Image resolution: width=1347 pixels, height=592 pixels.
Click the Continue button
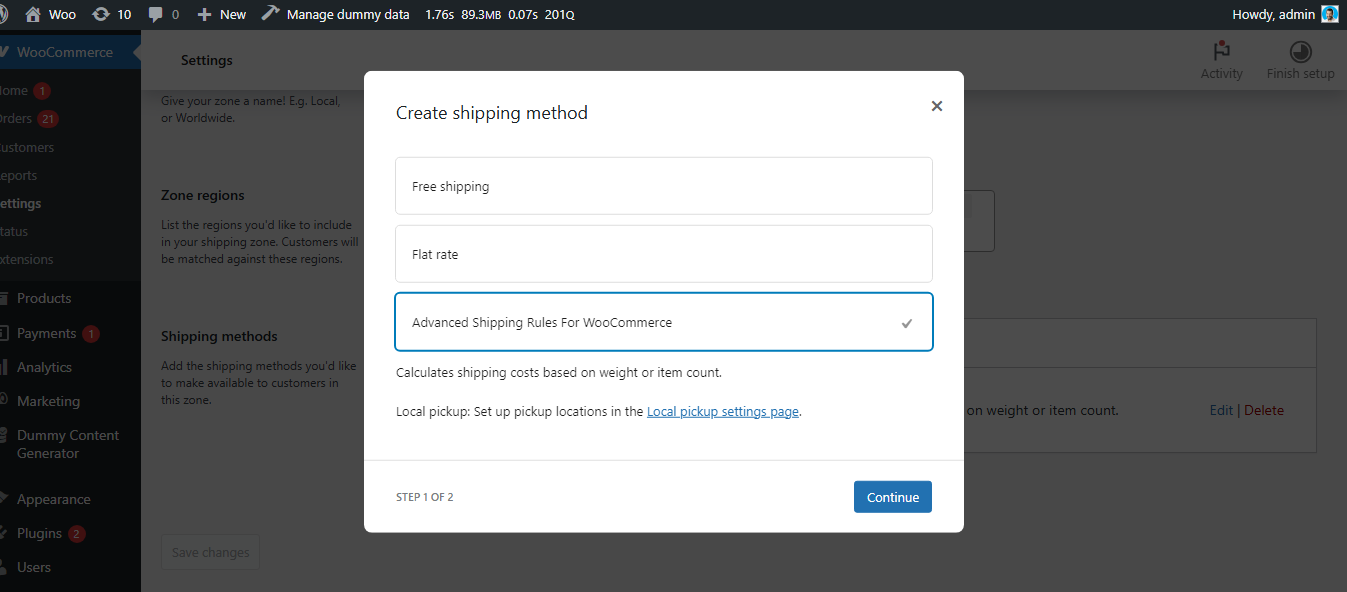[x=893, y=497]
